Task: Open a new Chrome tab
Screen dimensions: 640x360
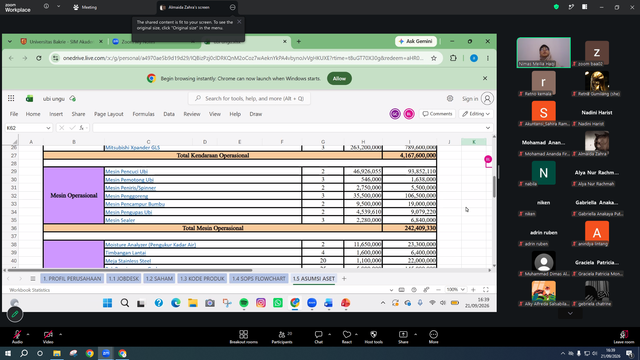Action: point(299,41)
